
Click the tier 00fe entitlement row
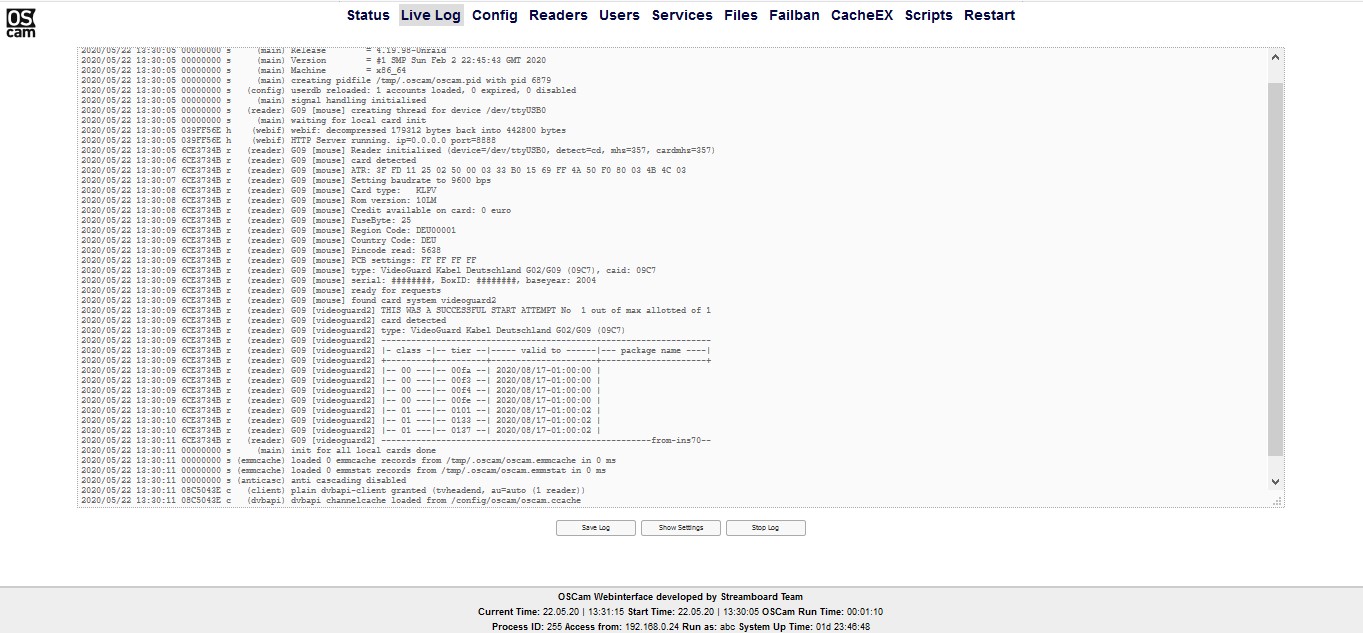click(x=341, y=400)
